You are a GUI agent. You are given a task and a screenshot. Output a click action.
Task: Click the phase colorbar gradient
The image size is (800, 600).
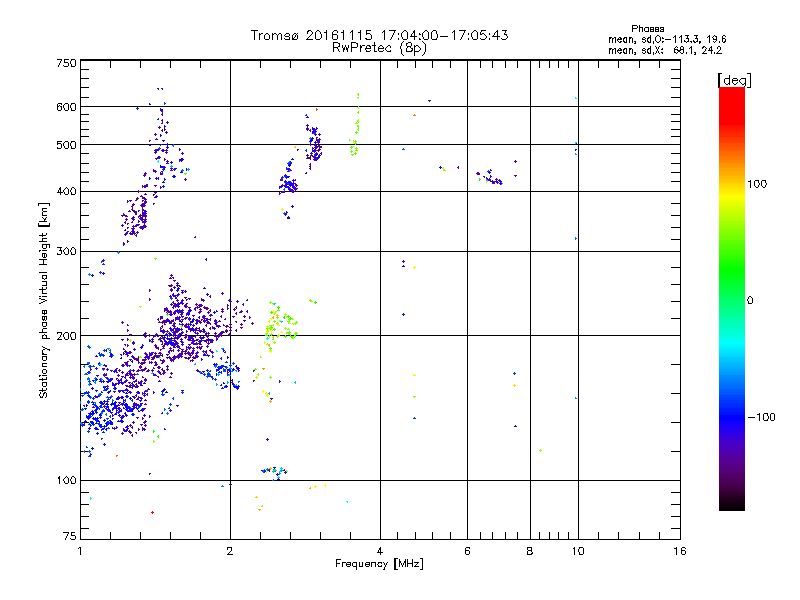point(732,298)
